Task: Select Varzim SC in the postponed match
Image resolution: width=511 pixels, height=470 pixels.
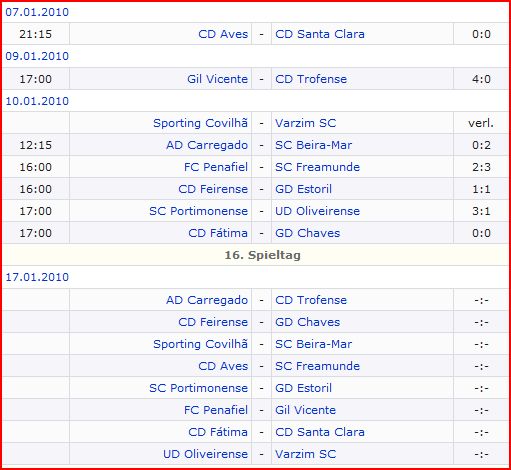Action: coord(305,123)
